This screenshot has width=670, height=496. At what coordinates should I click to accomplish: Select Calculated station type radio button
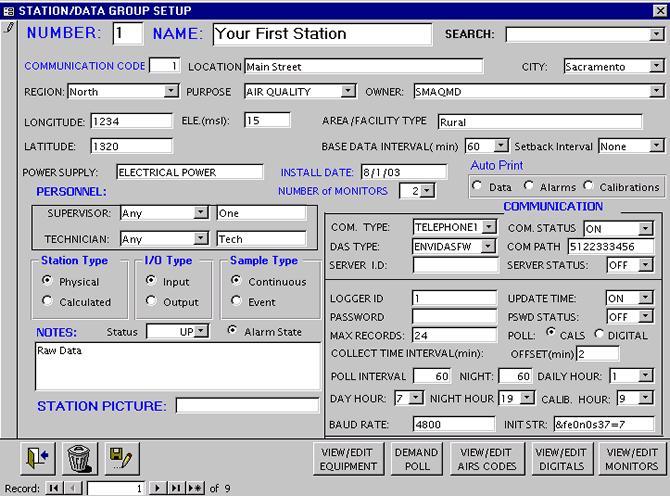[x=47, y=302]
